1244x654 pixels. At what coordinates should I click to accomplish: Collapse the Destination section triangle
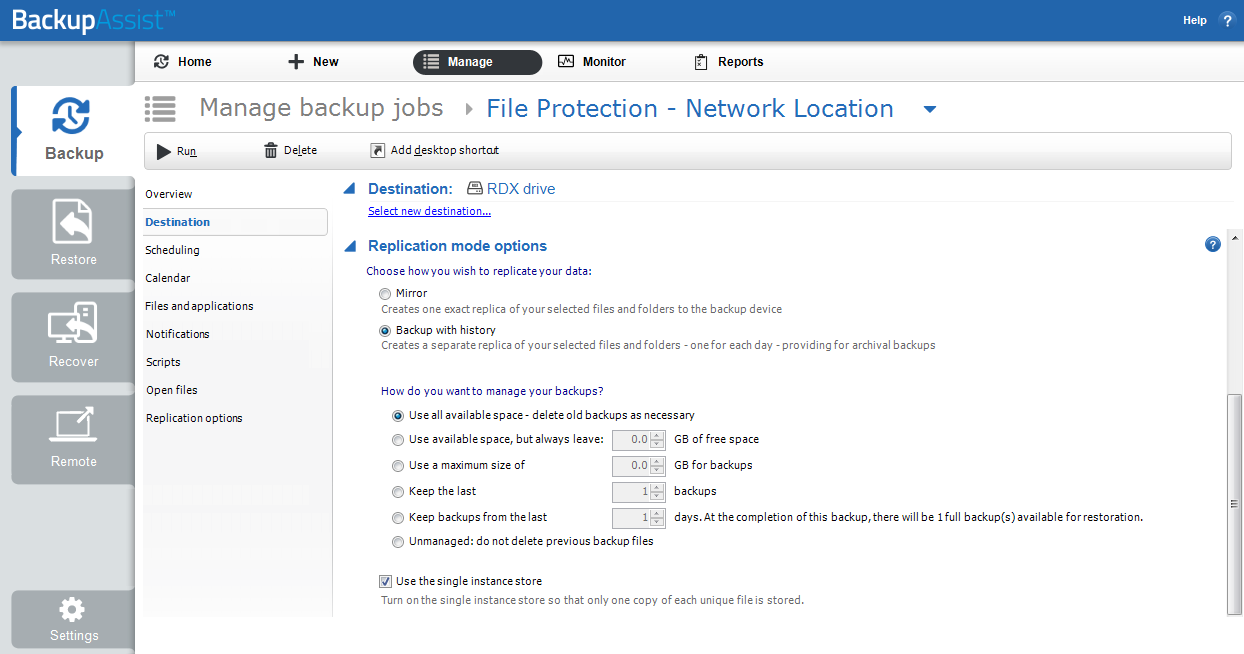click(349, 188)
